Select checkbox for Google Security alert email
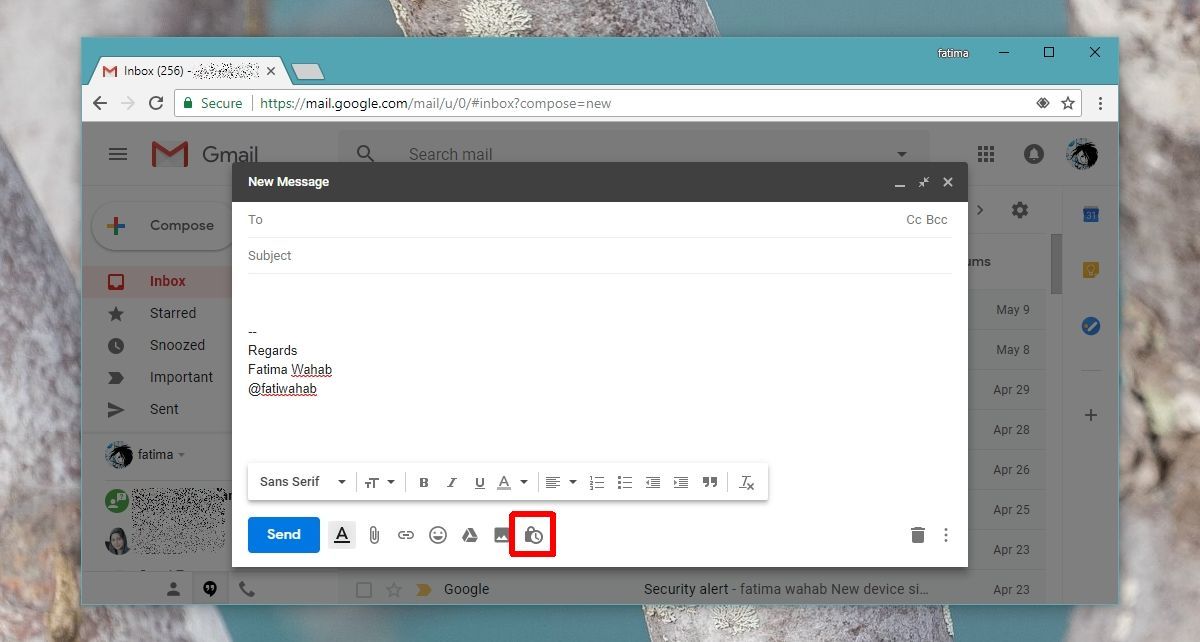The image size is (1200, 642). (x=364, y=590)
